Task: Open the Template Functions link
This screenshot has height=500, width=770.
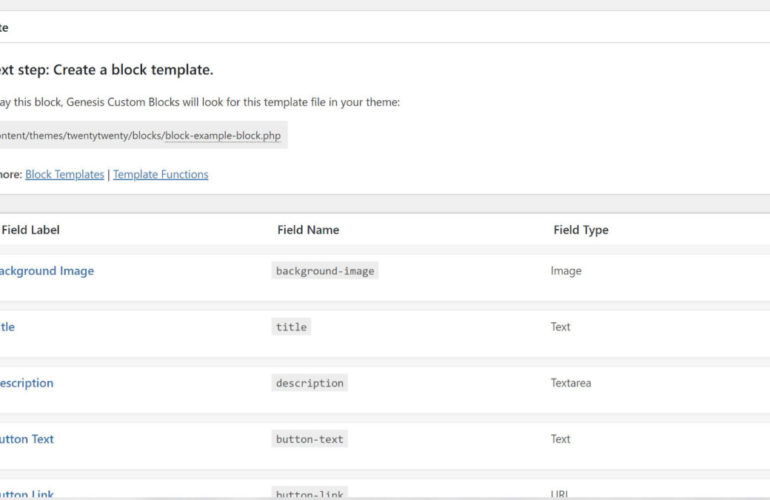Action: [160, 174]
